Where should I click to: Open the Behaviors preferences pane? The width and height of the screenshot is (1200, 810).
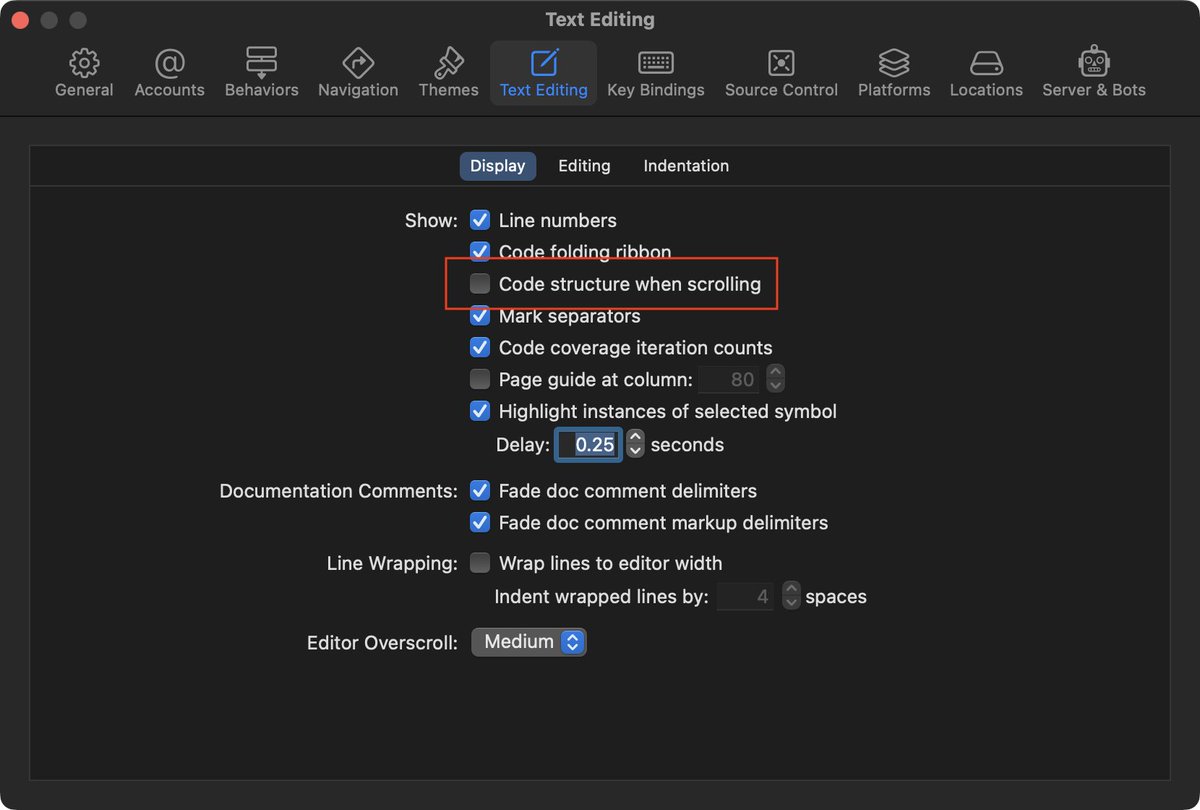[261, 73]
